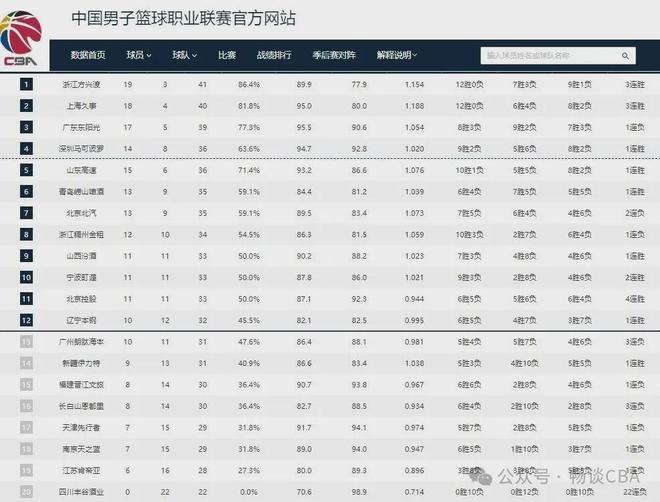Expand the 球队 dropdown menu
This screenshot has height=502, width=660.
pyautogui.click(x=184, y=55)
